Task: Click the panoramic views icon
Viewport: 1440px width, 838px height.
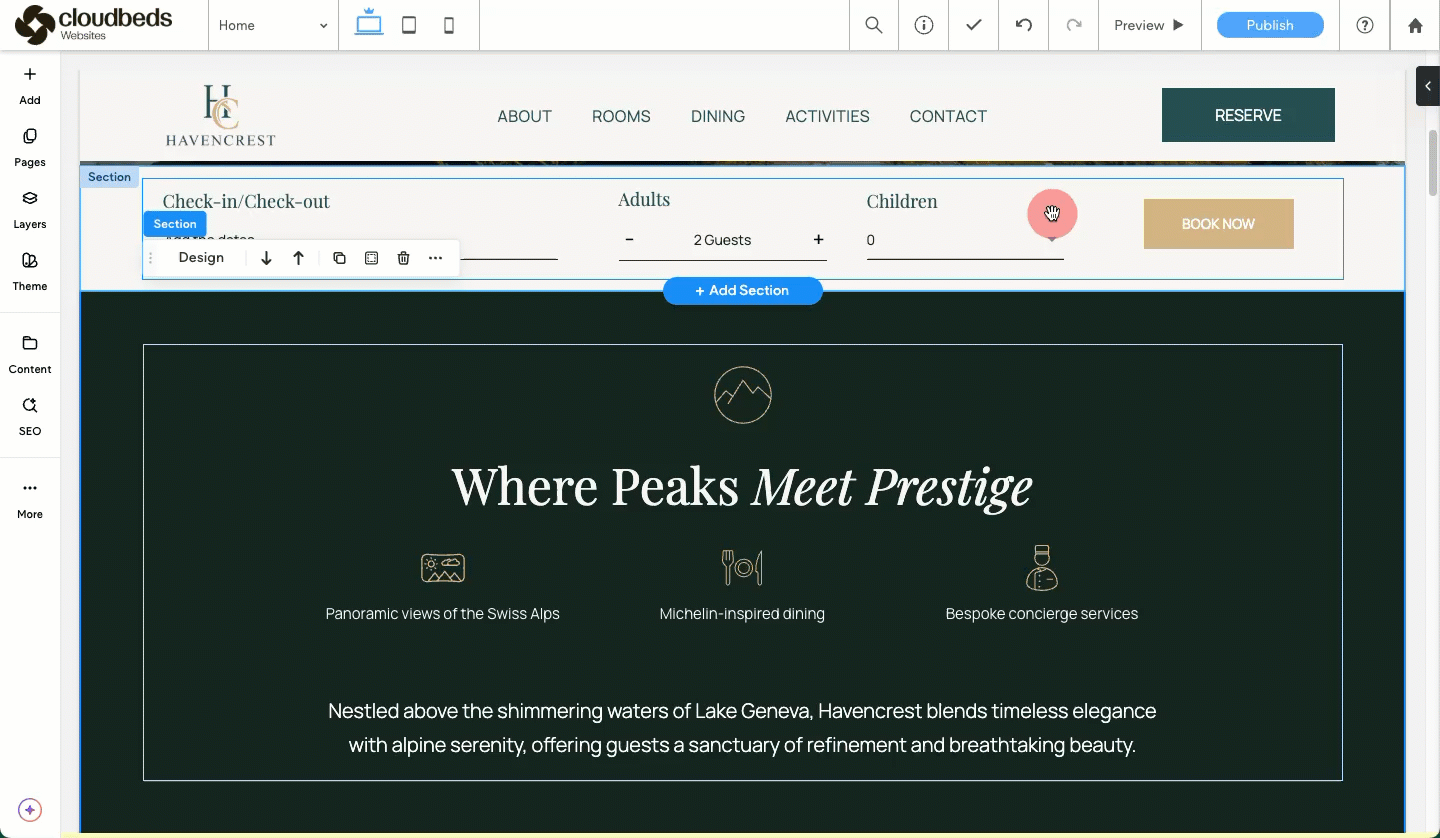Action: pyautogui.click(x=443, y=568)
